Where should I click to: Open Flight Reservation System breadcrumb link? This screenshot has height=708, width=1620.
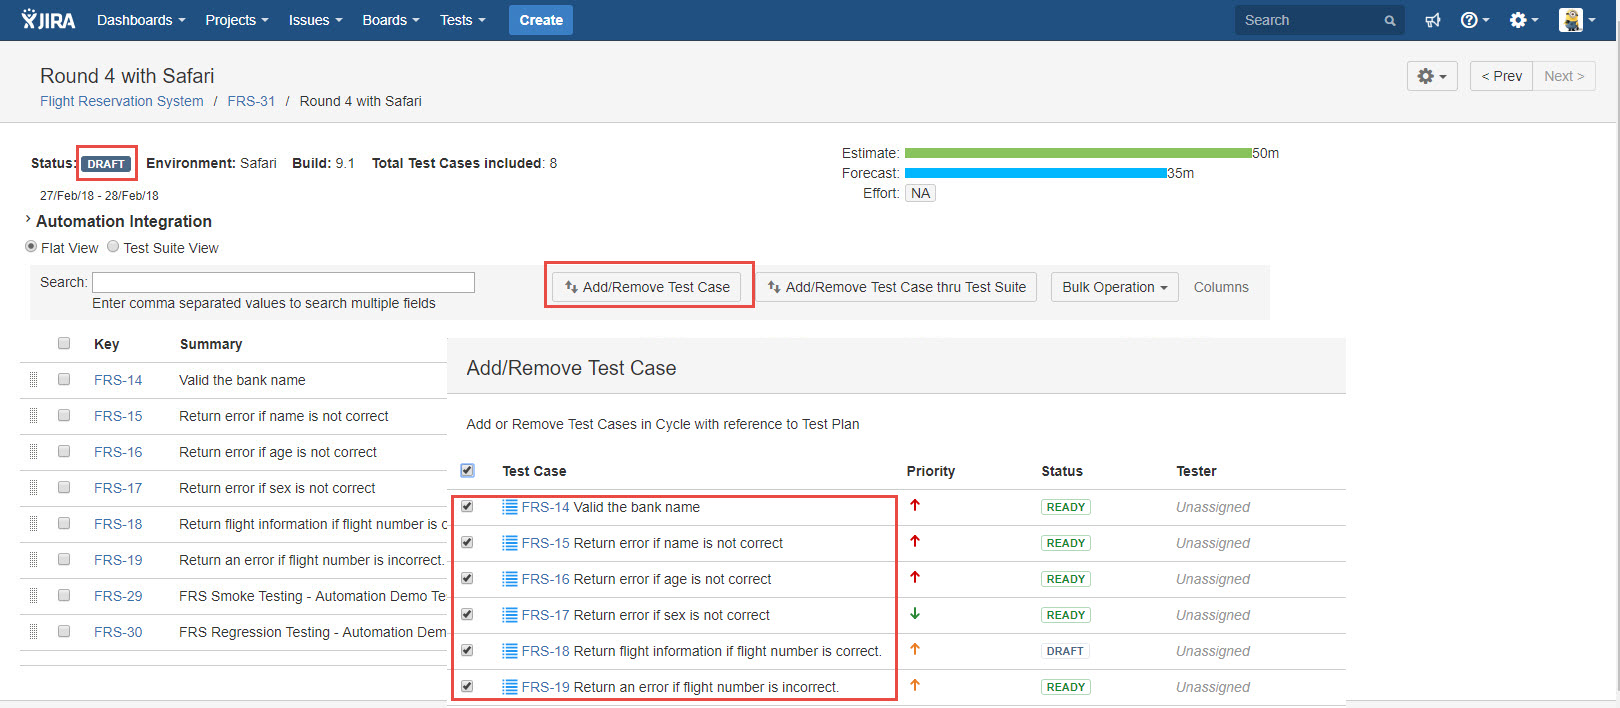[x=121, y=101]
